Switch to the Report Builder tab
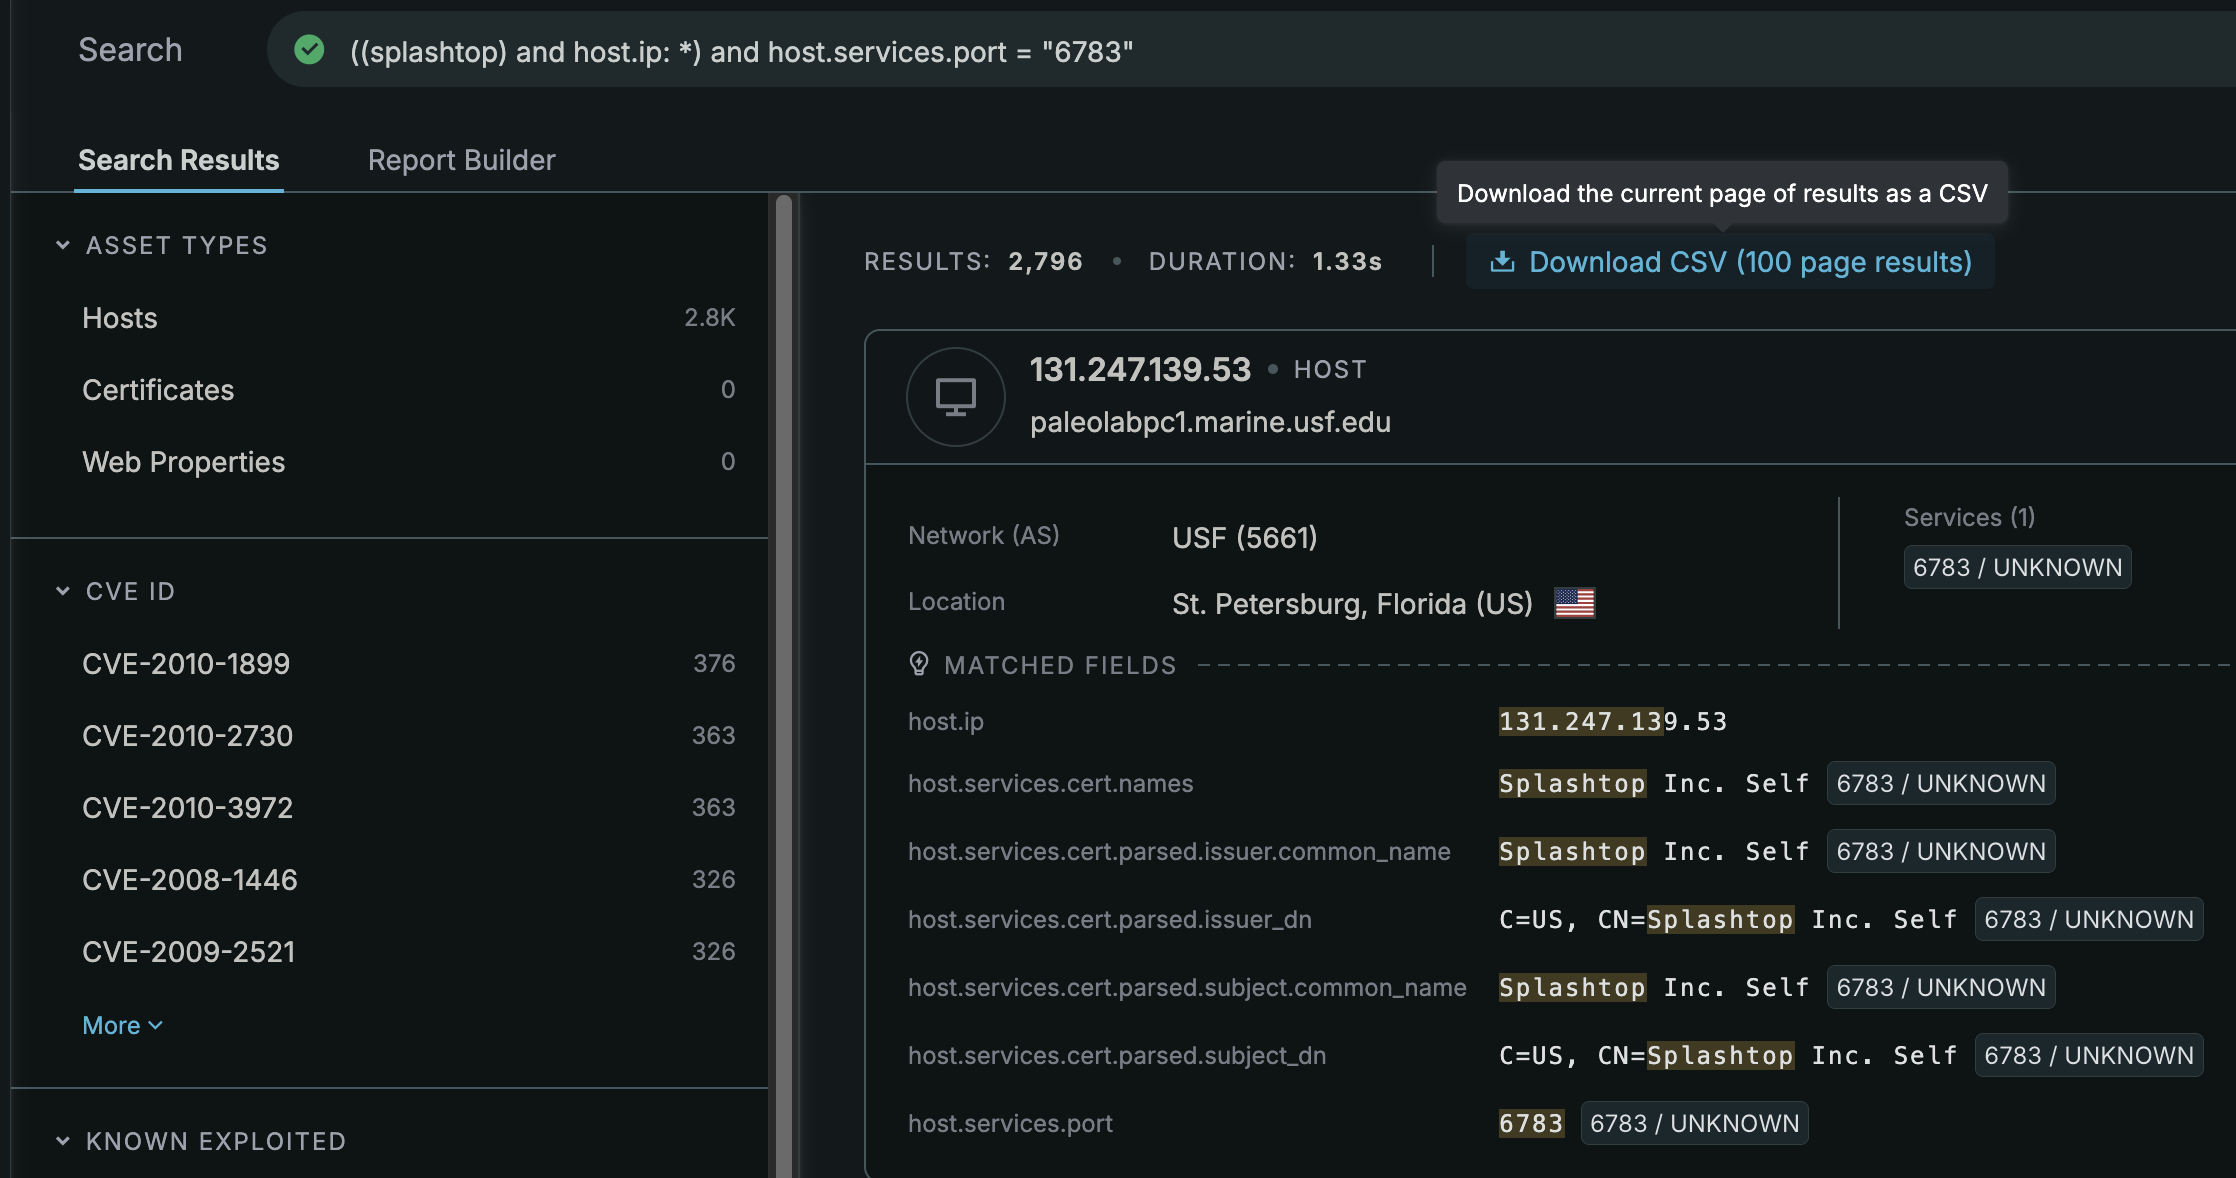 point(461,160)
